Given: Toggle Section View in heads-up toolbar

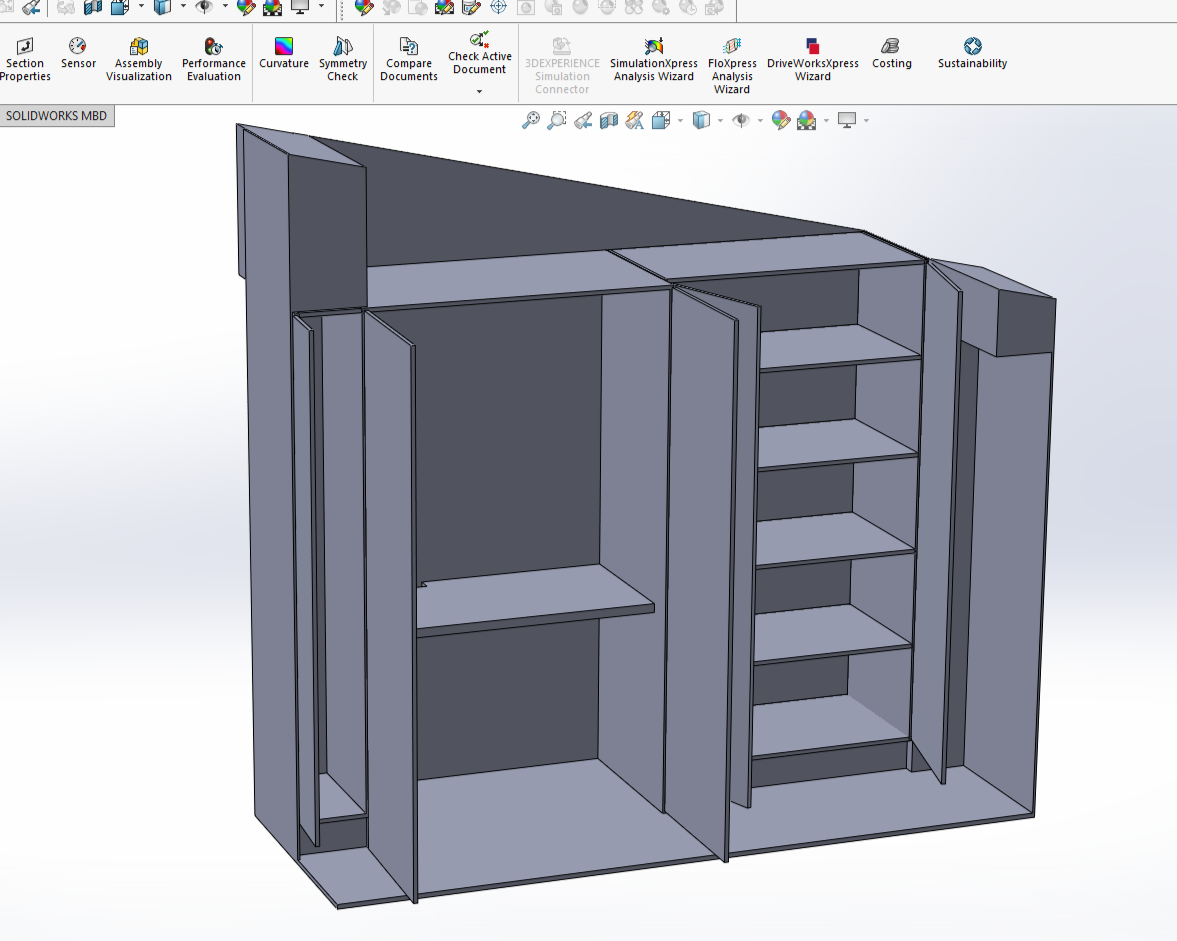Looking at the screenshot, I should pos(609,121).
